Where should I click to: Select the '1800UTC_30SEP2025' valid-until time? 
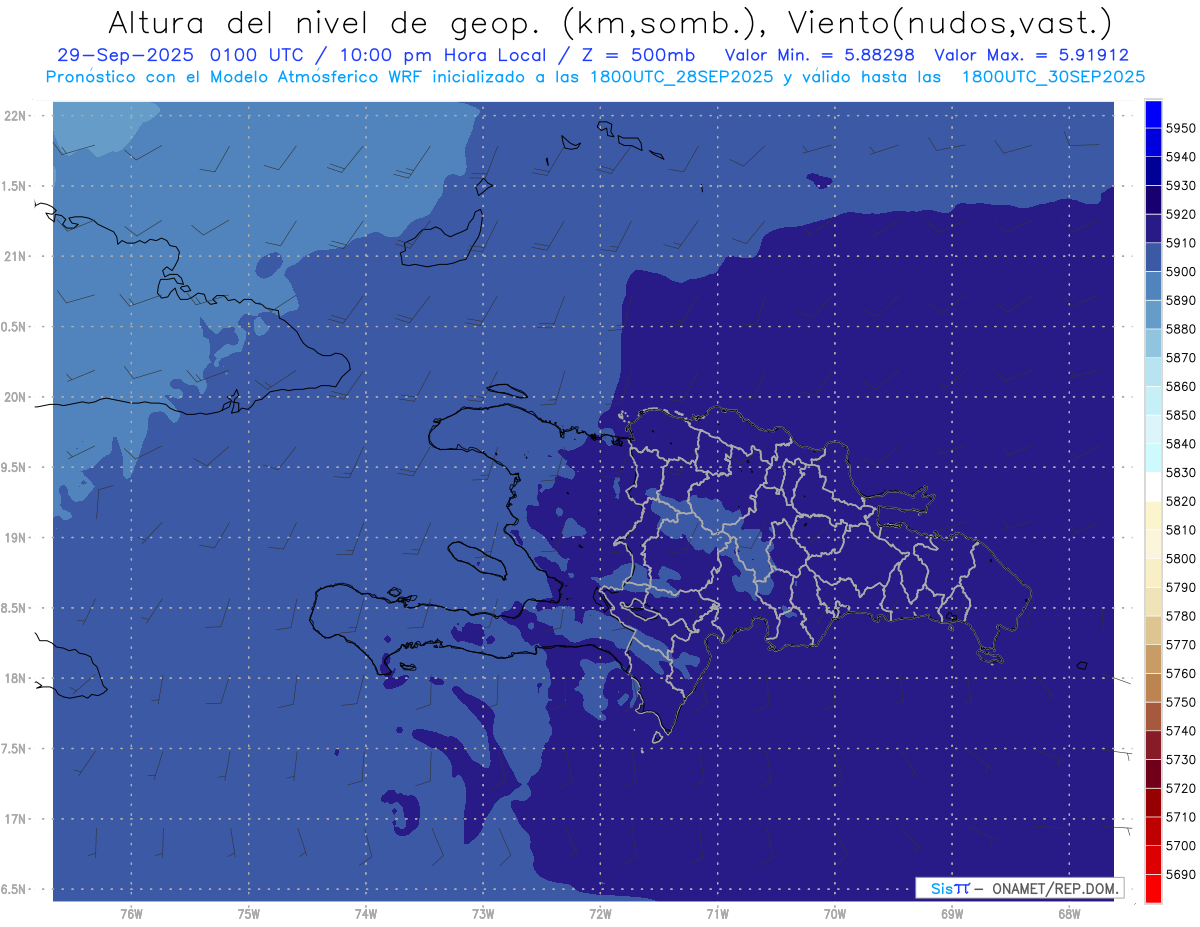(1053, 77)
